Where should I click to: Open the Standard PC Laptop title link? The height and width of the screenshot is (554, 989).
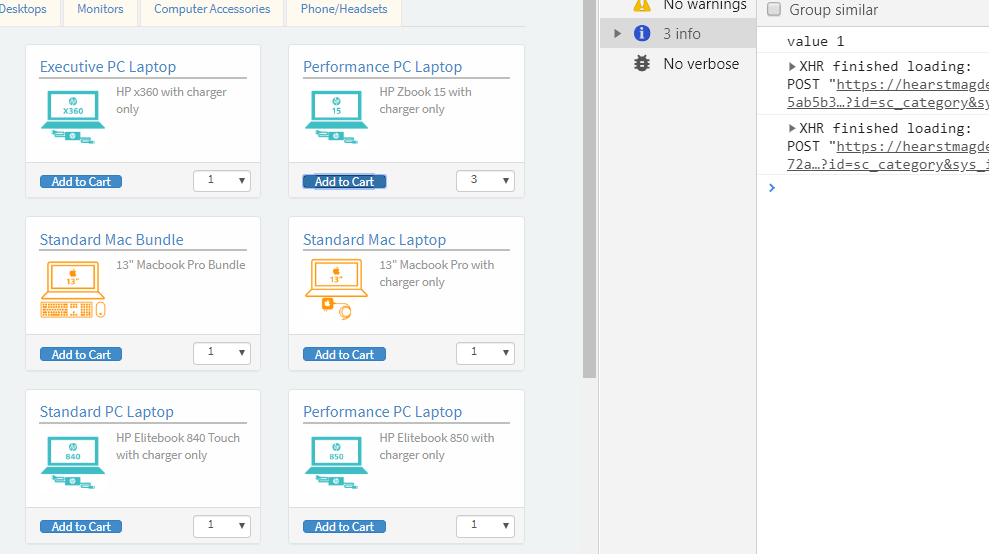(x=107, y=412)
